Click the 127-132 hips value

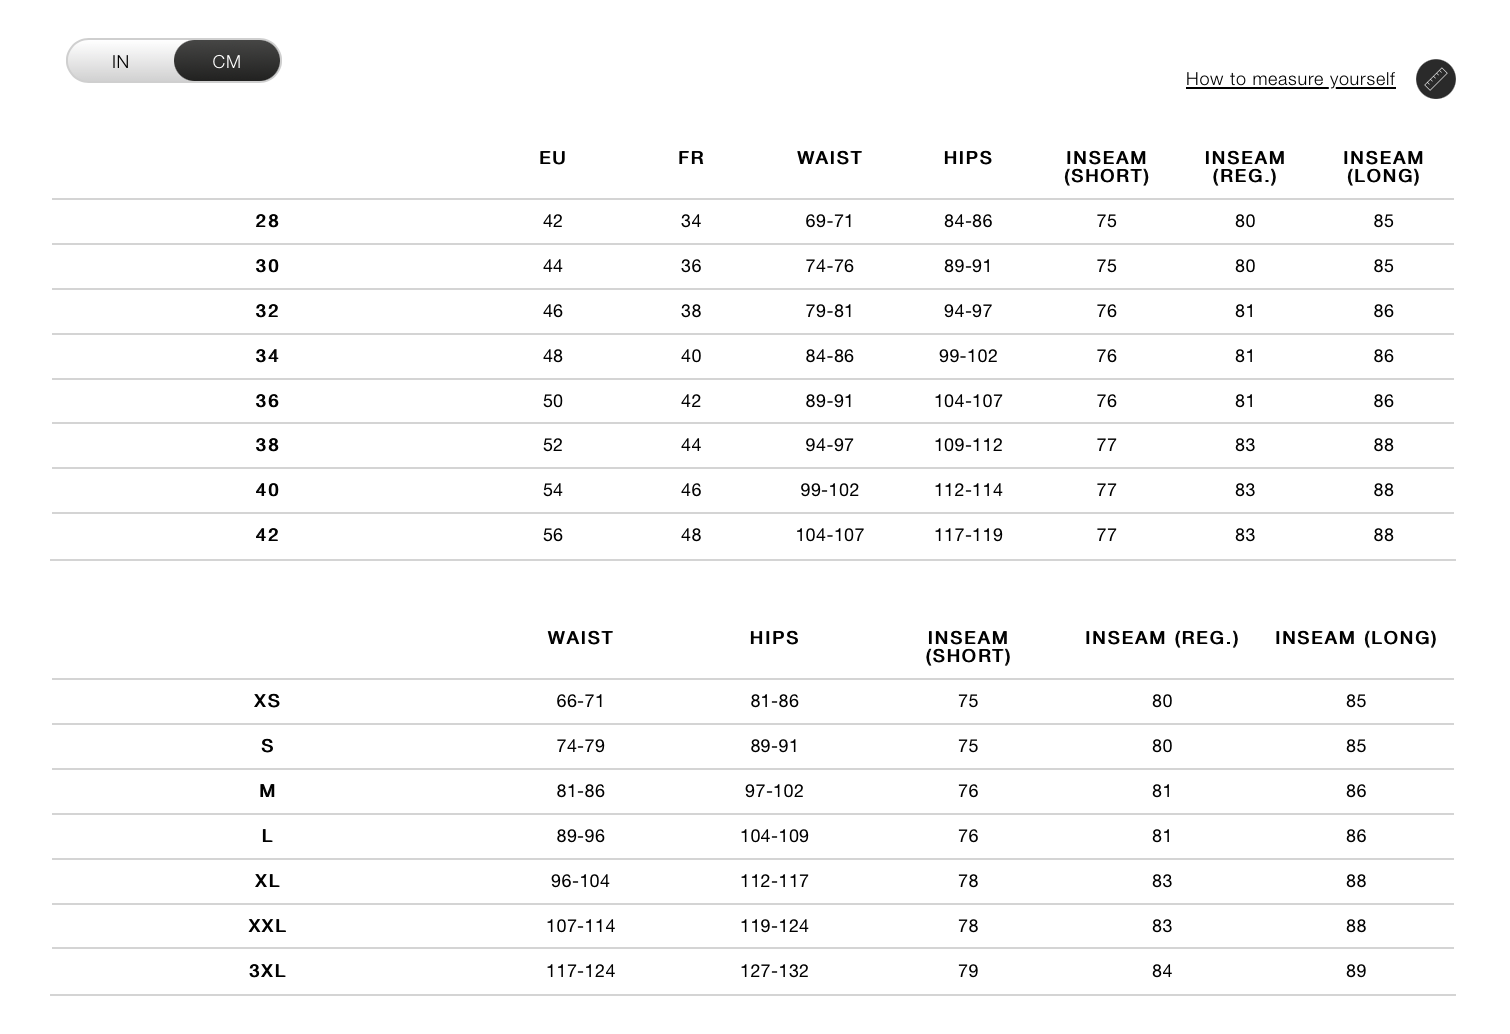pyautogui.click(x=774, y=971)
